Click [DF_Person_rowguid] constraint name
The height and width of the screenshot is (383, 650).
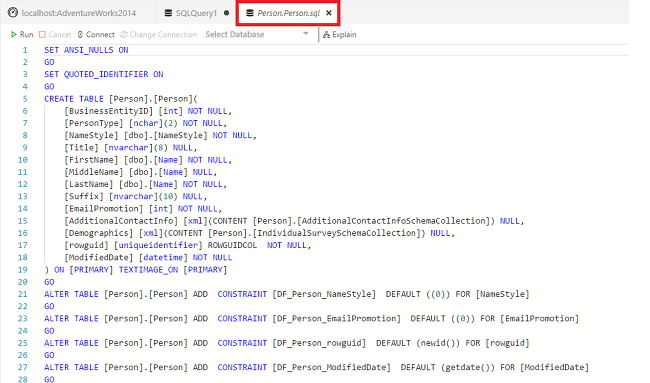319,343
